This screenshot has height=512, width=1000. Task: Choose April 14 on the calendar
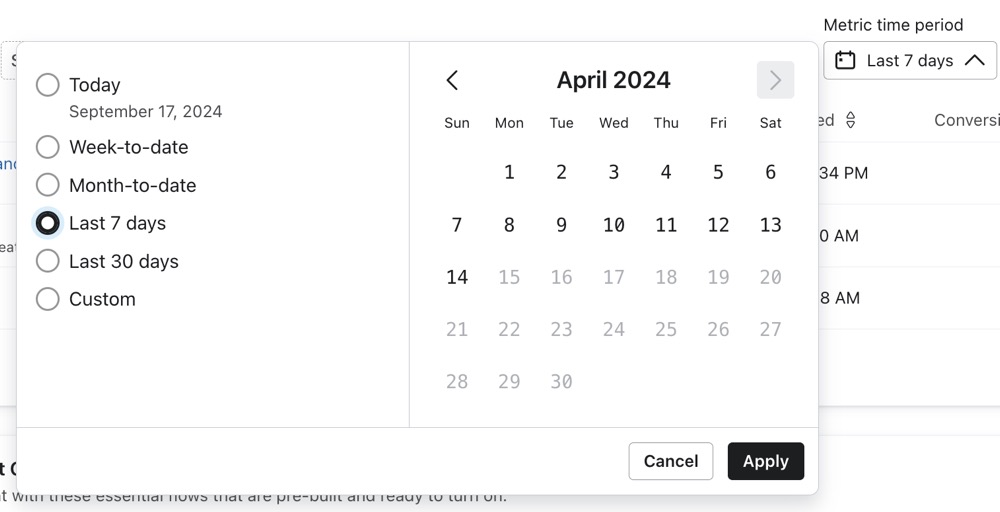pyautogui.click(x=457, y=277)
